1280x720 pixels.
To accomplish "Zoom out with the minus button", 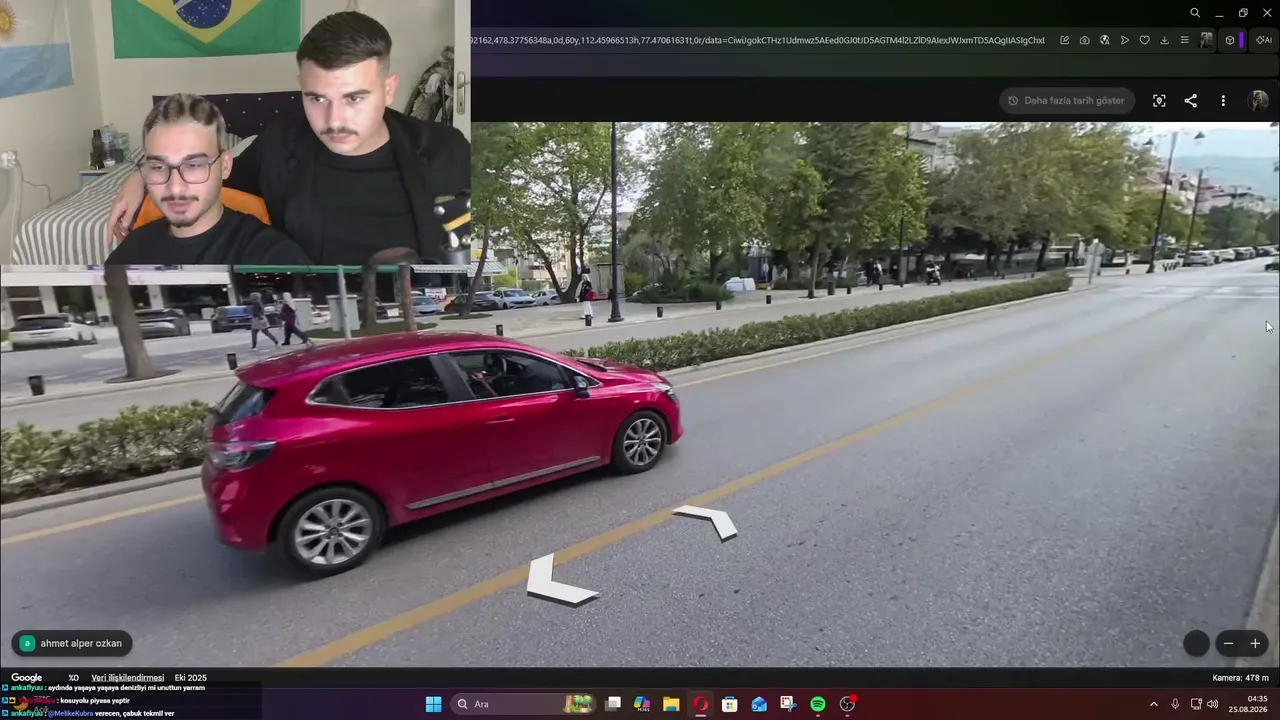I will point(1229,643).
